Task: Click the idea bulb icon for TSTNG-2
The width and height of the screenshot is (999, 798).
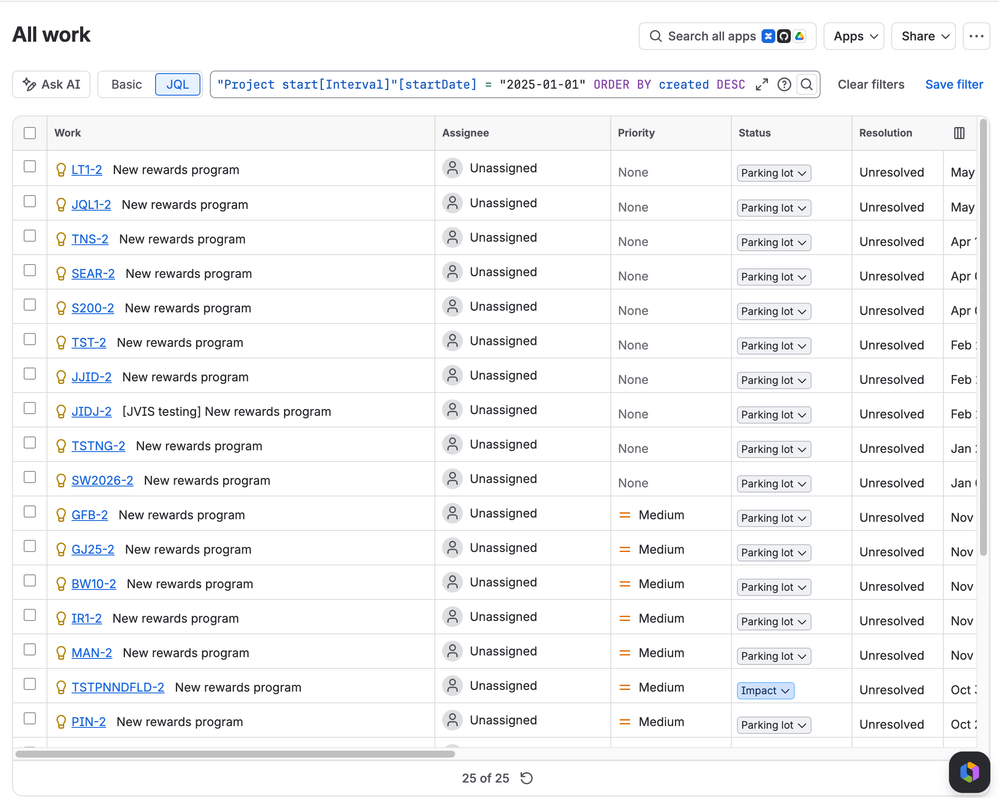Action: click(x=61, y=446)
